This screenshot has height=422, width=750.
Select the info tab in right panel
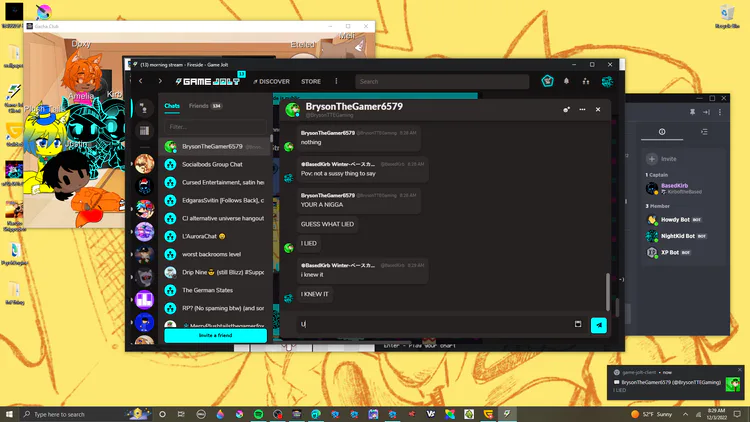[x=662, y=132]
